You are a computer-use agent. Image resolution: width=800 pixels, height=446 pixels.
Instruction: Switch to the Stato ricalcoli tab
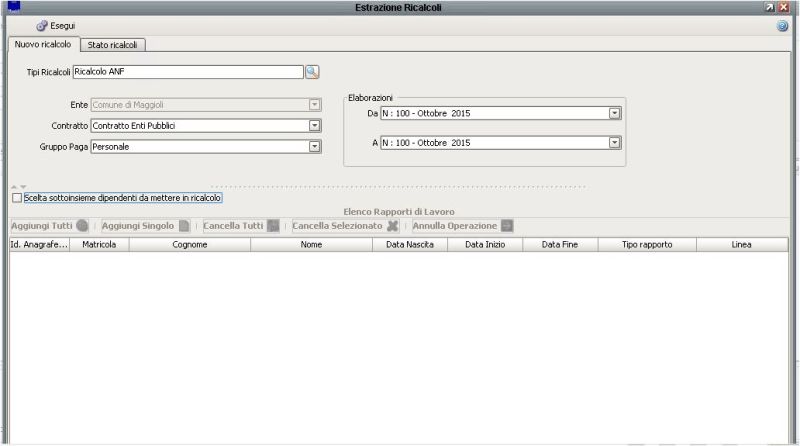click(113, 45)
